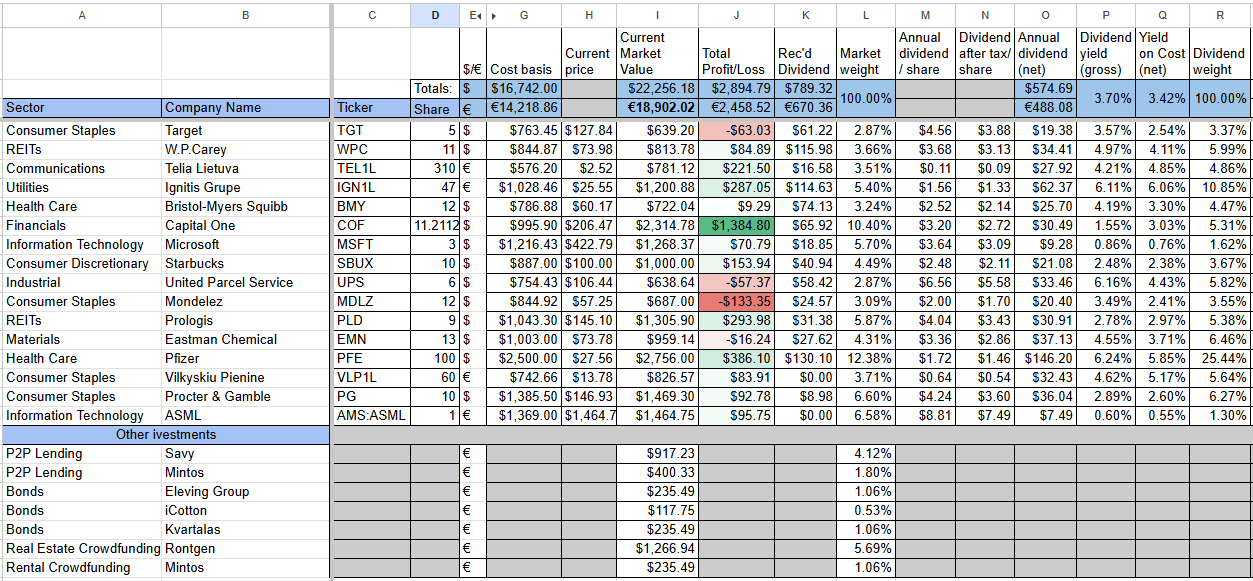Select the MSFT ticker cell
The height and width of the screenshot is (581, 1253).
pos(371,245)
